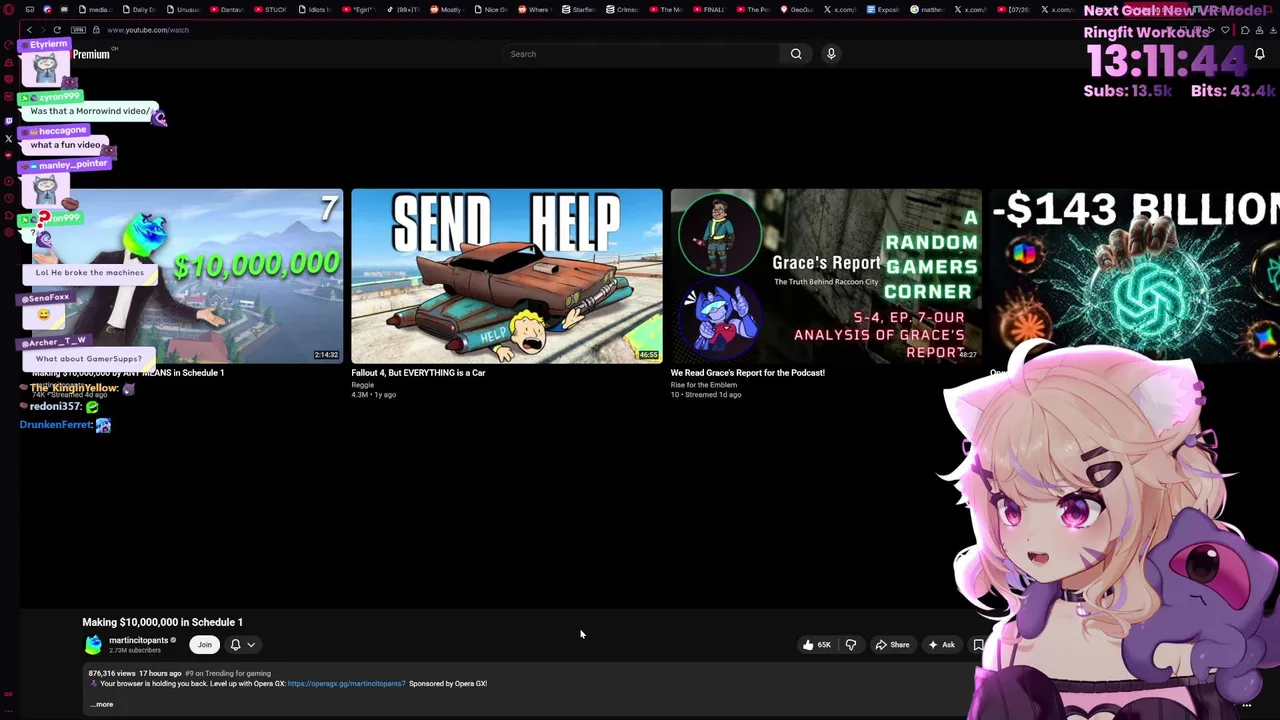The height and width of the screenshot is (720, 1280).
Task: Click the YouTube Premium logo
Action: click(90, 54)
